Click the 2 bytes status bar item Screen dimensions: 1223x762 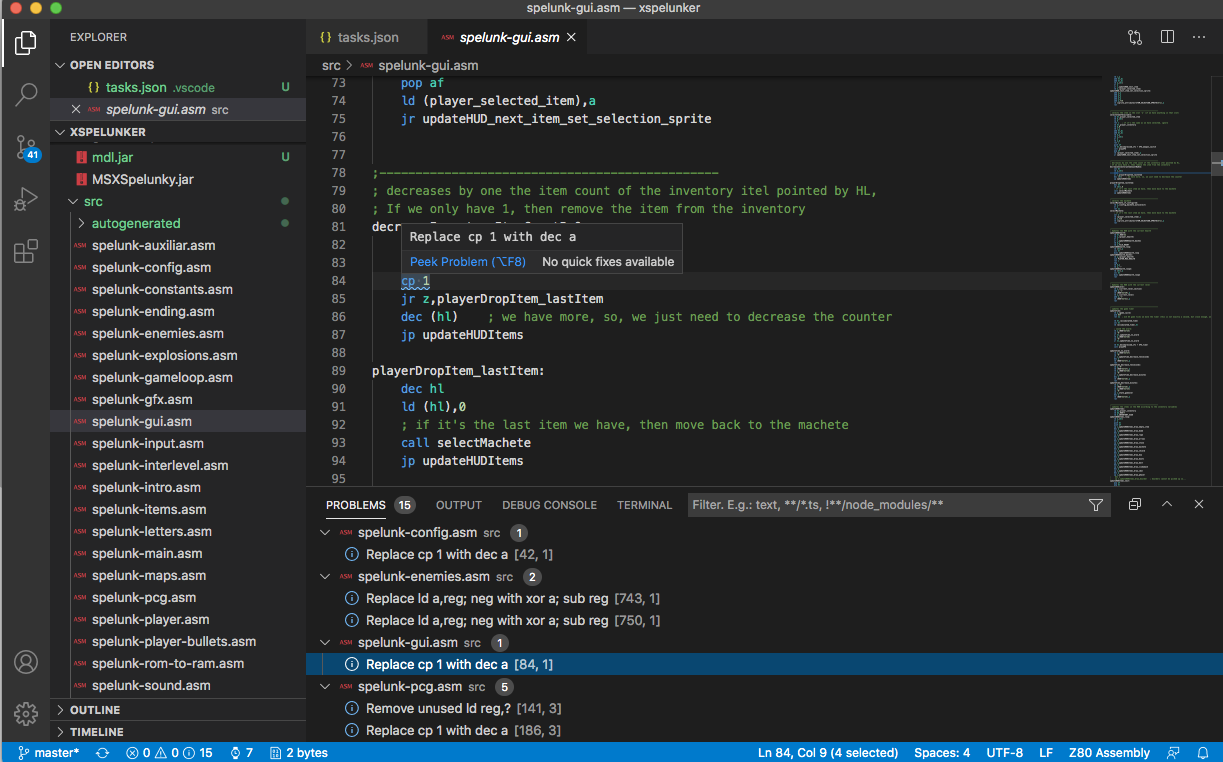click(298, 752)
